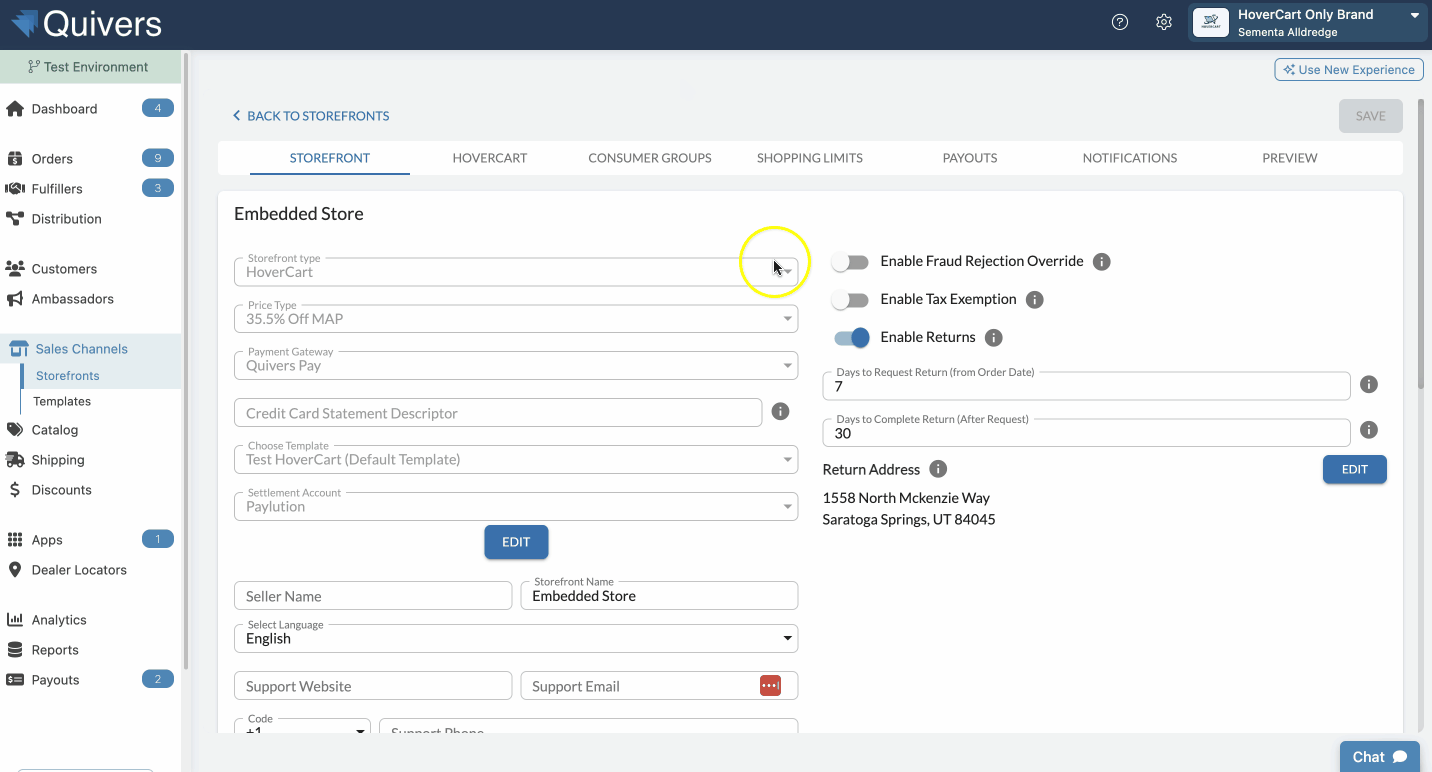Open the help question mark icon

(x=1120, y=22)
